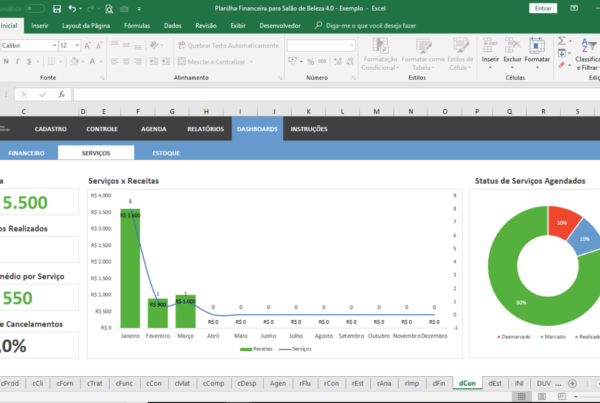Open the Layout da Página tab

86,26
